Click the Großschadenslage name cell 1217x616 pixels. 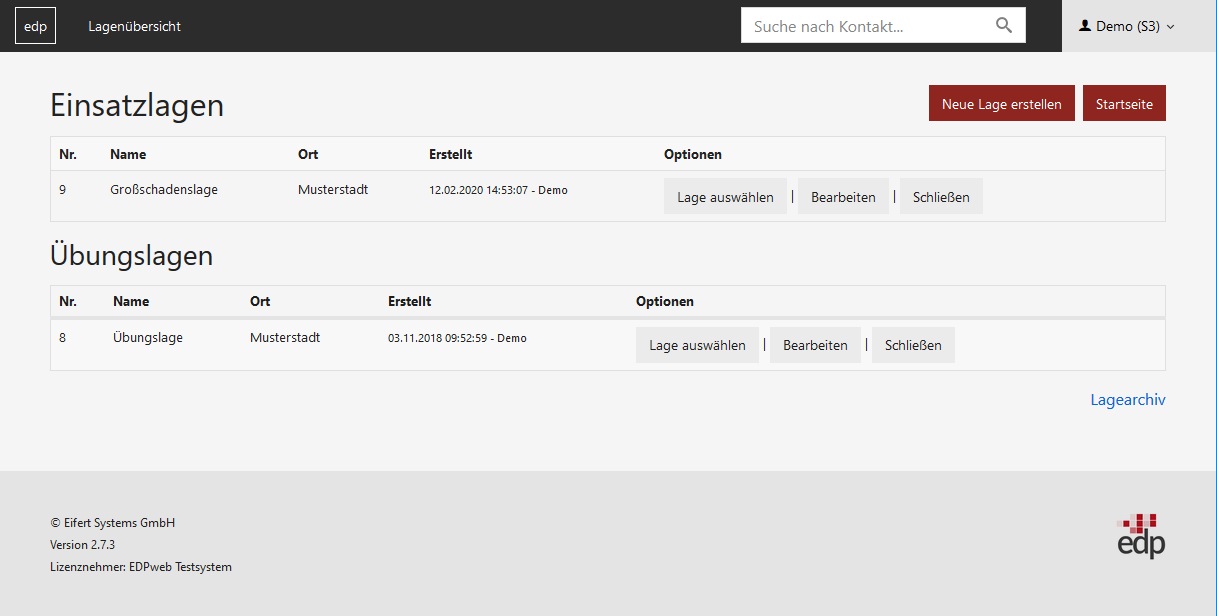pos(164,189)
